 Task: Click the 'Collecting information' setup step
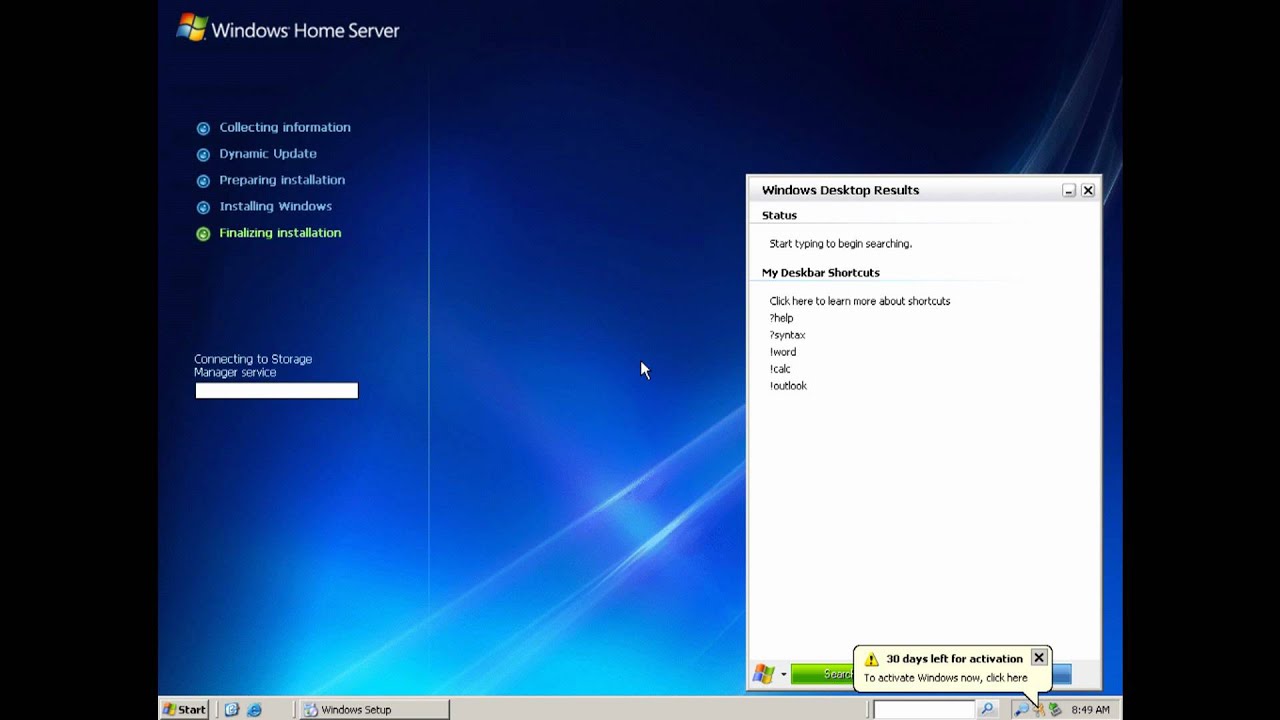285,127
